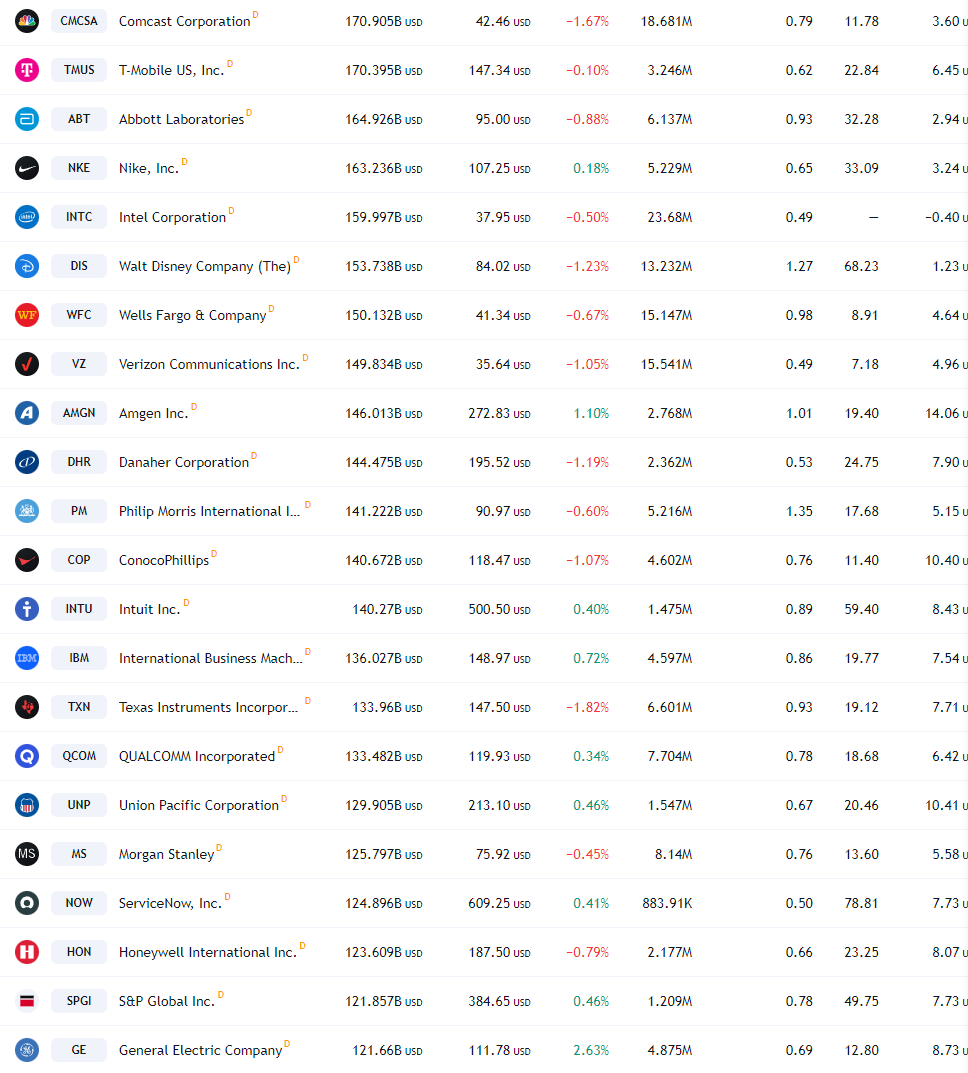This screenshot has width=968, height=1073.
Task: Open ConocoPhillips company link
Action: (x=164, y=560)
